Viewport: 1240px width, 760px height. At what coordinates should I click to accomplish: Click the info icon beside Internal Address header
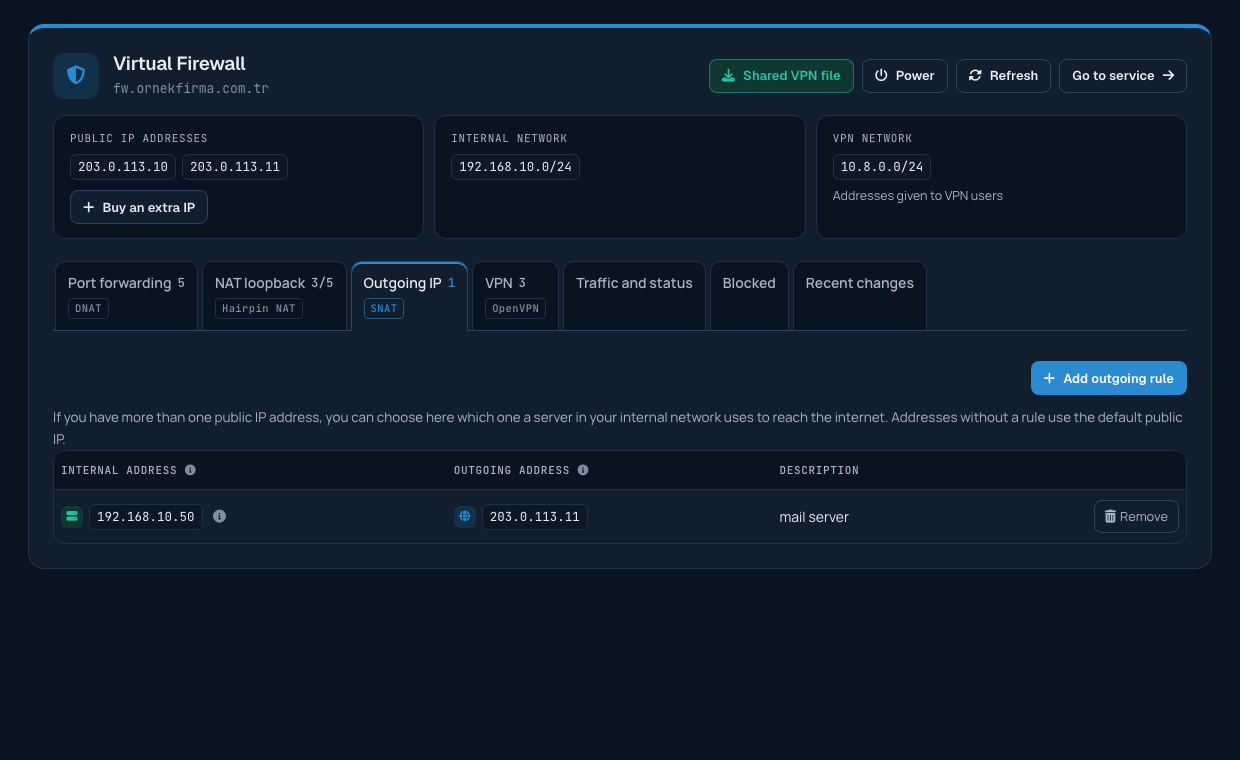(190, 470)
